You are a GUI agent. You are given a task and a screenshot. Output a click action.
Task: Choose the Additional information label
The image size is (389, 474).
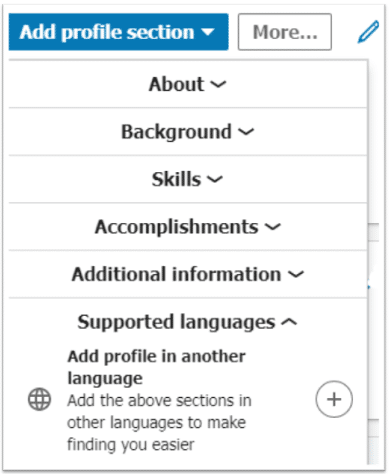coord(177,274)
